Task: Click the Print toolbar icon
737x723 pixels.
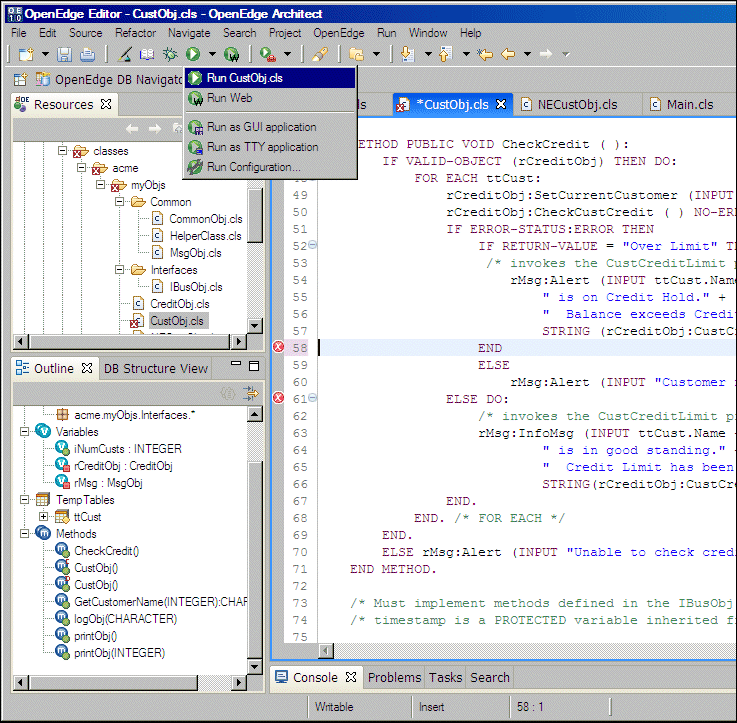Action: click(86, 54)
